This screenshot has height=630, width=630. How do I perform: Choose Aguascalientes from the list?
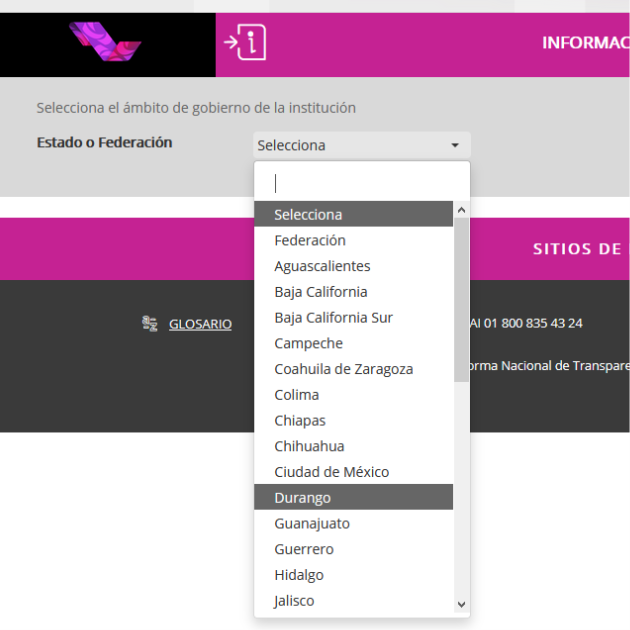tap(322, 266)
